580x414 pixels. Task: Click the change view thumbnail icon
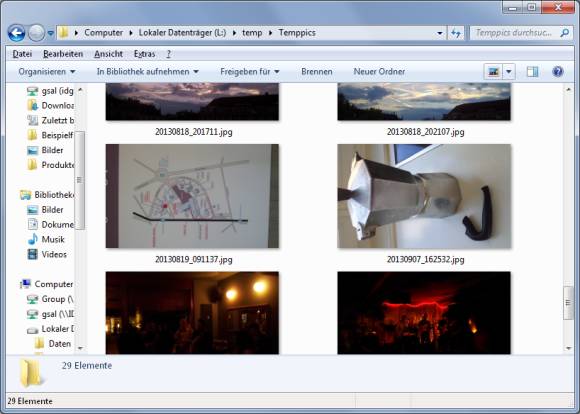click(493, 71)
